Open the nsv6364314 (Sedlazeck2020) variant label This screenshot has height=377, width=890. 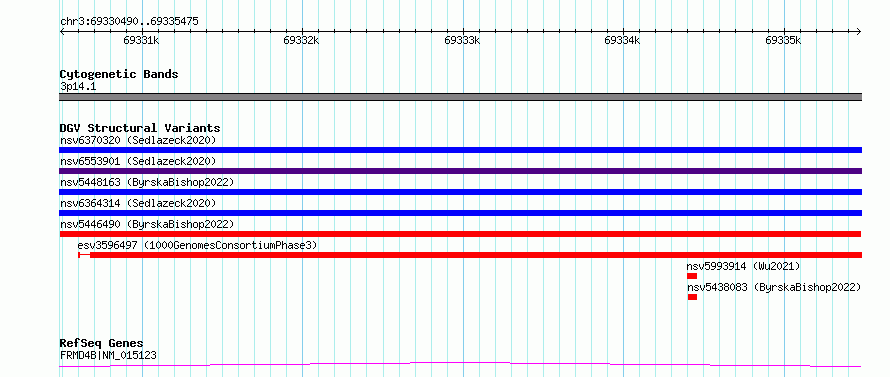[138, 203]
